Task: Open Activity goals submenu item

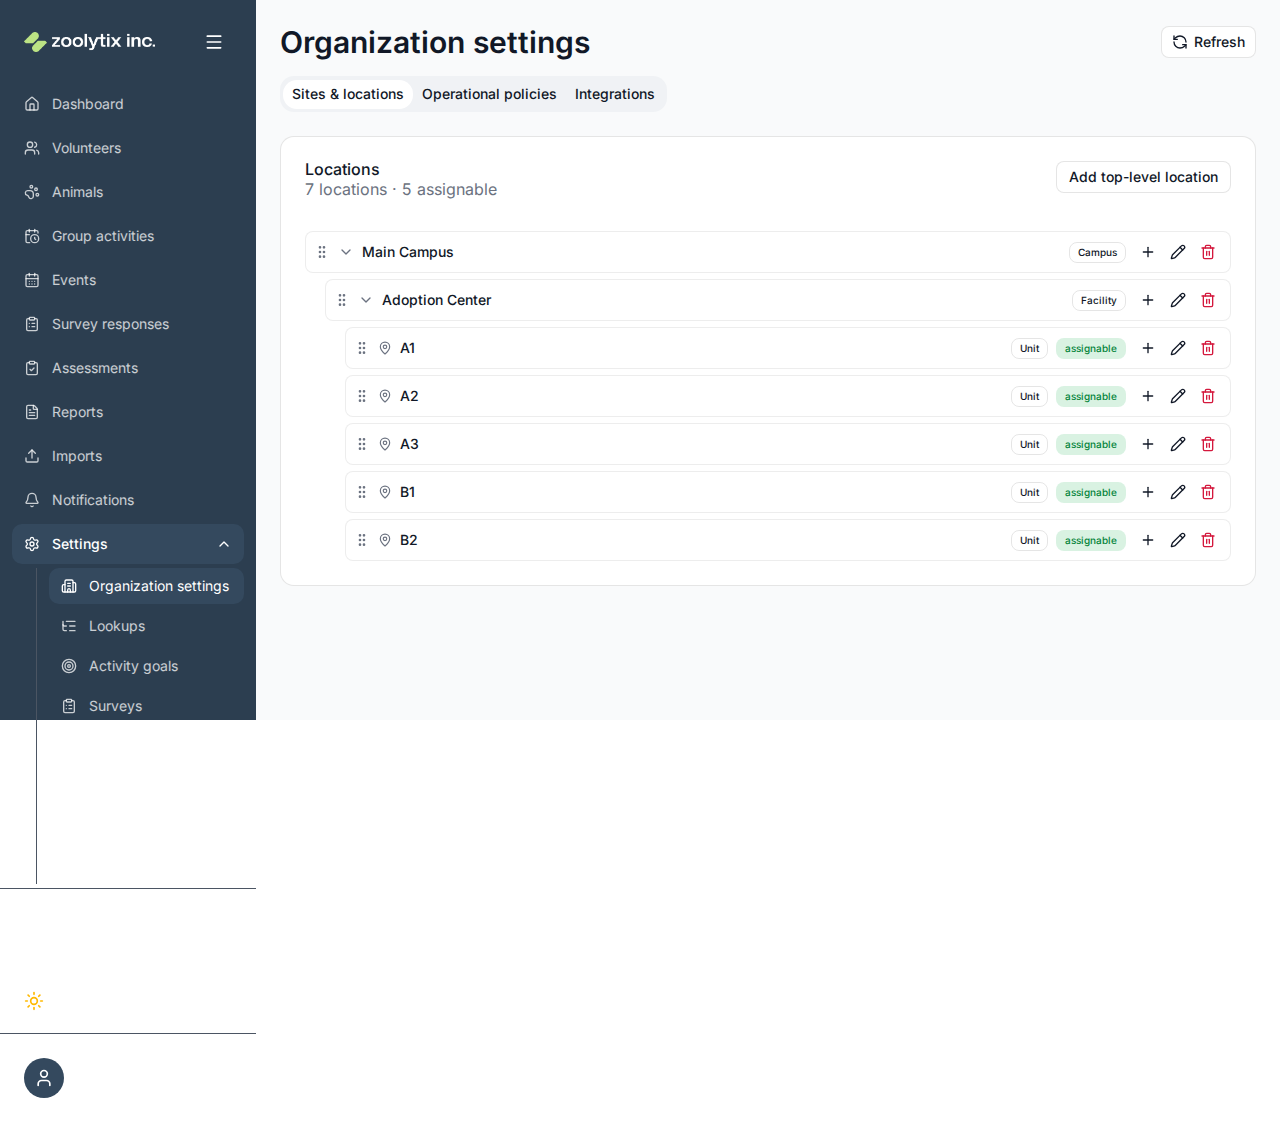Action: point(146,666)
